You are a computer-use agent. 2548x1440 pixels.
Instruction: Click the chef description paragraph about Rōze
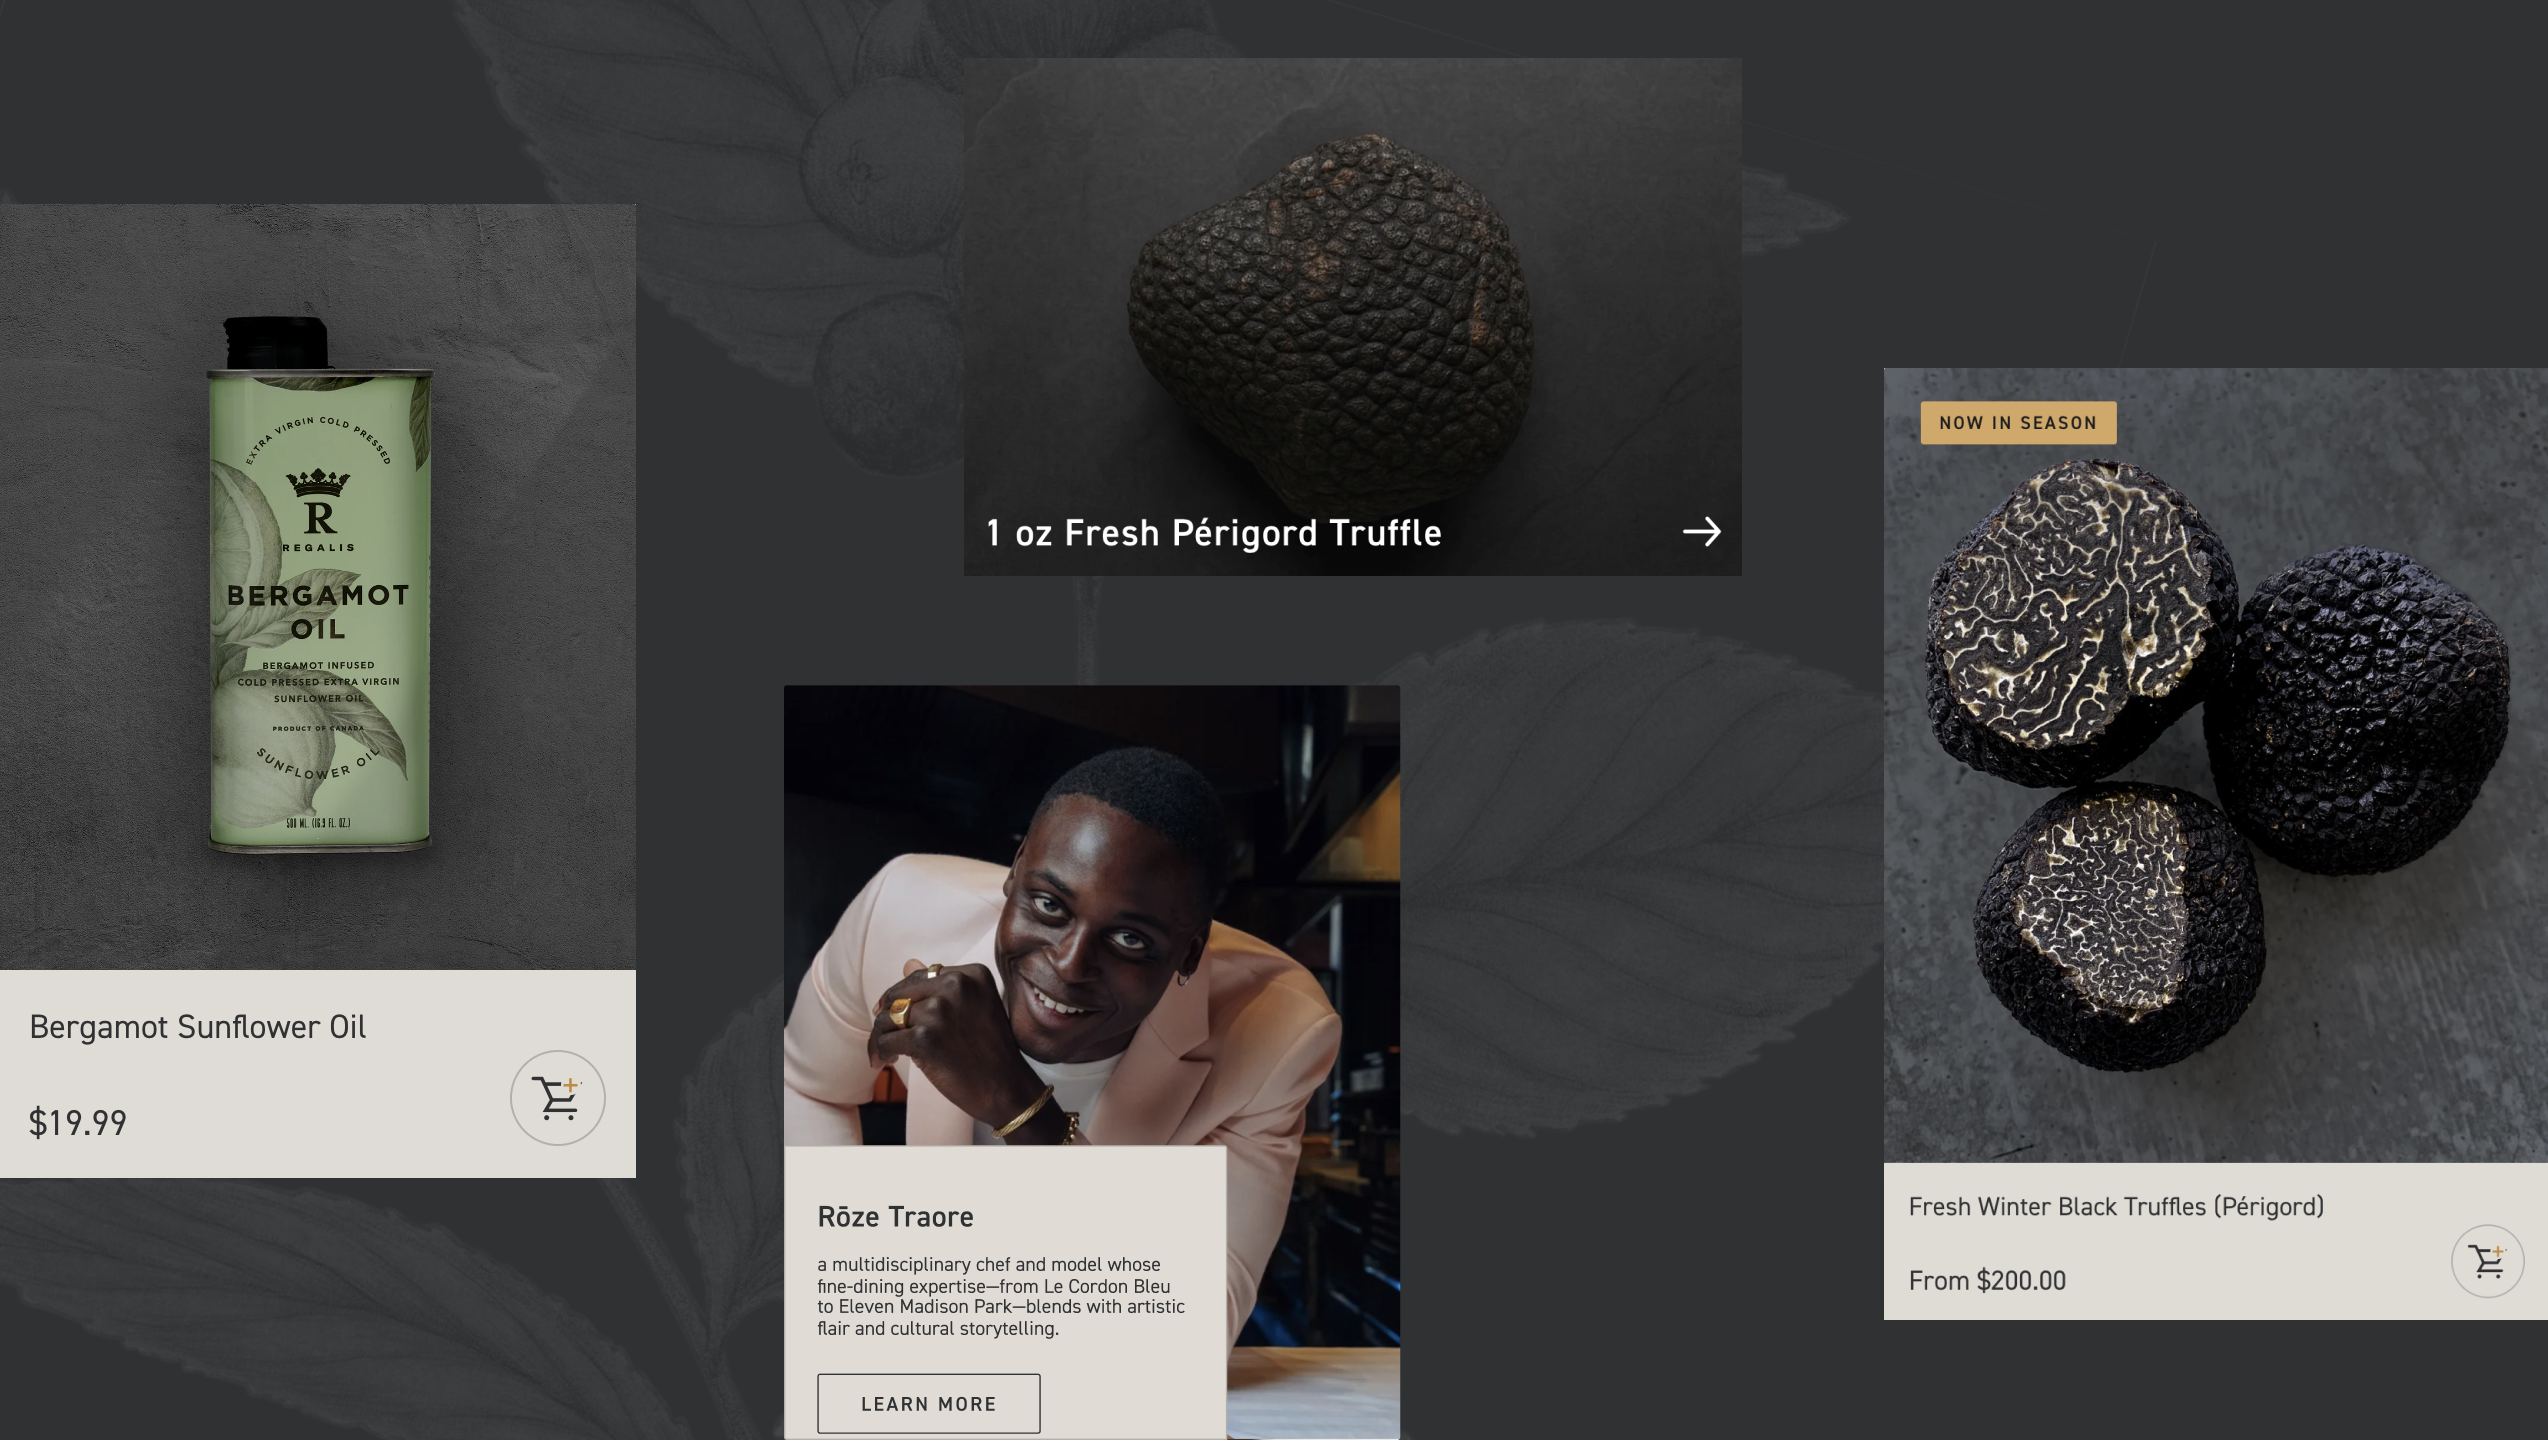[x=1001, y=1296]
